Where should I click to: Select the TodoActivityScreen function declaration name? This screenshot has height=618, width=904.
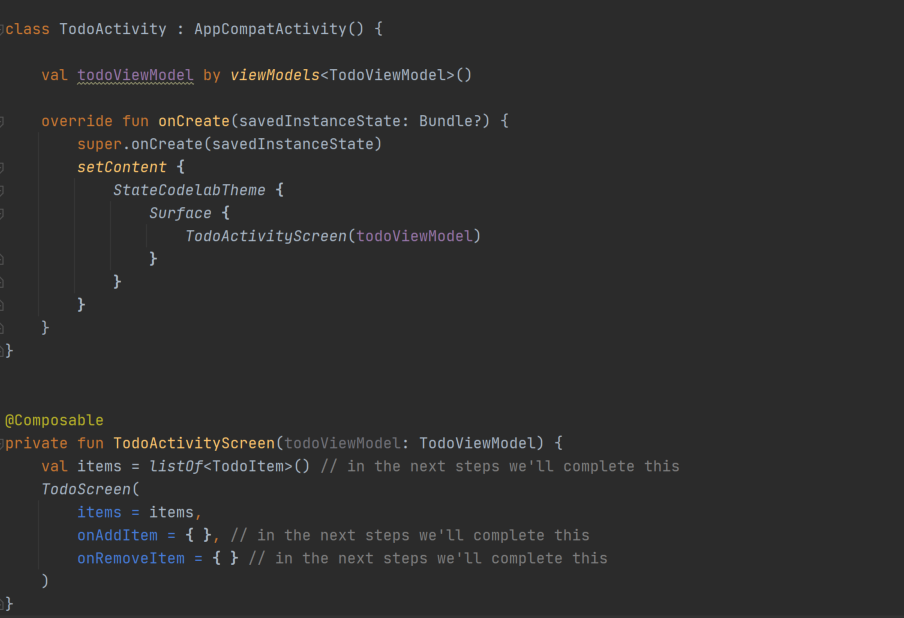pos(194,443)
